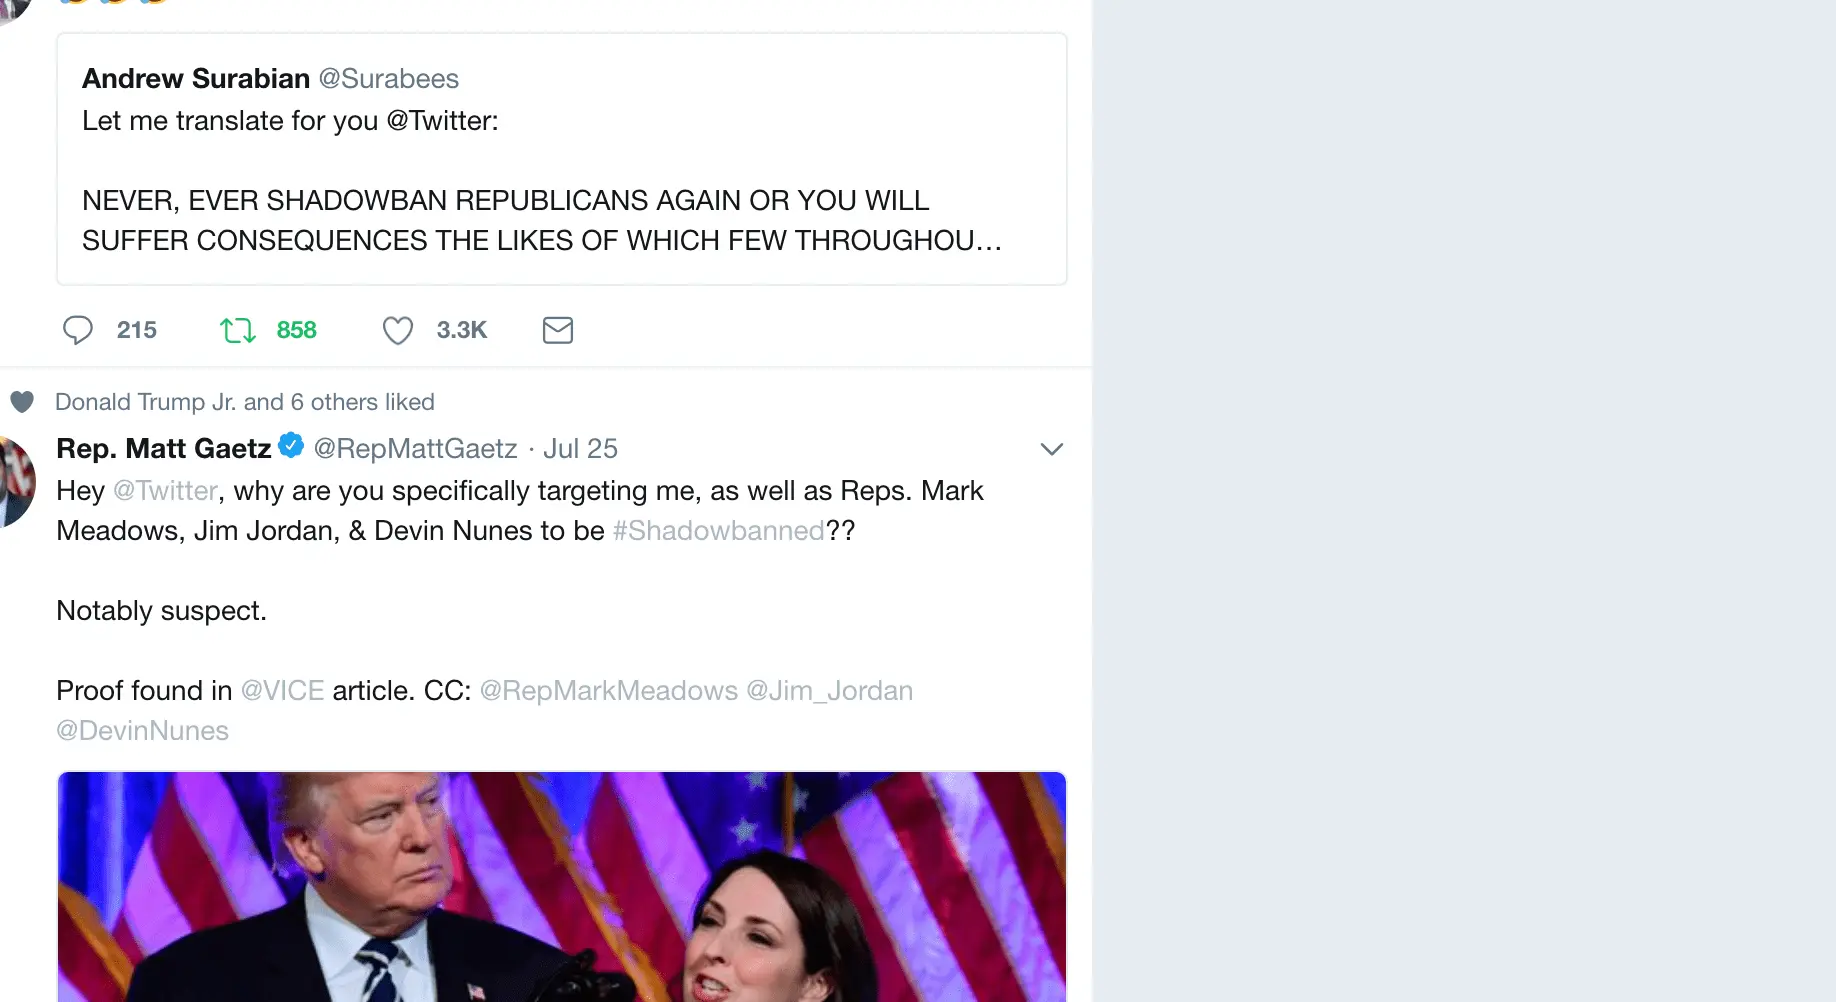Send tweet via direct message envelope icon
This screenshot has width=1836, height=1002.
(x=558, y=330)
